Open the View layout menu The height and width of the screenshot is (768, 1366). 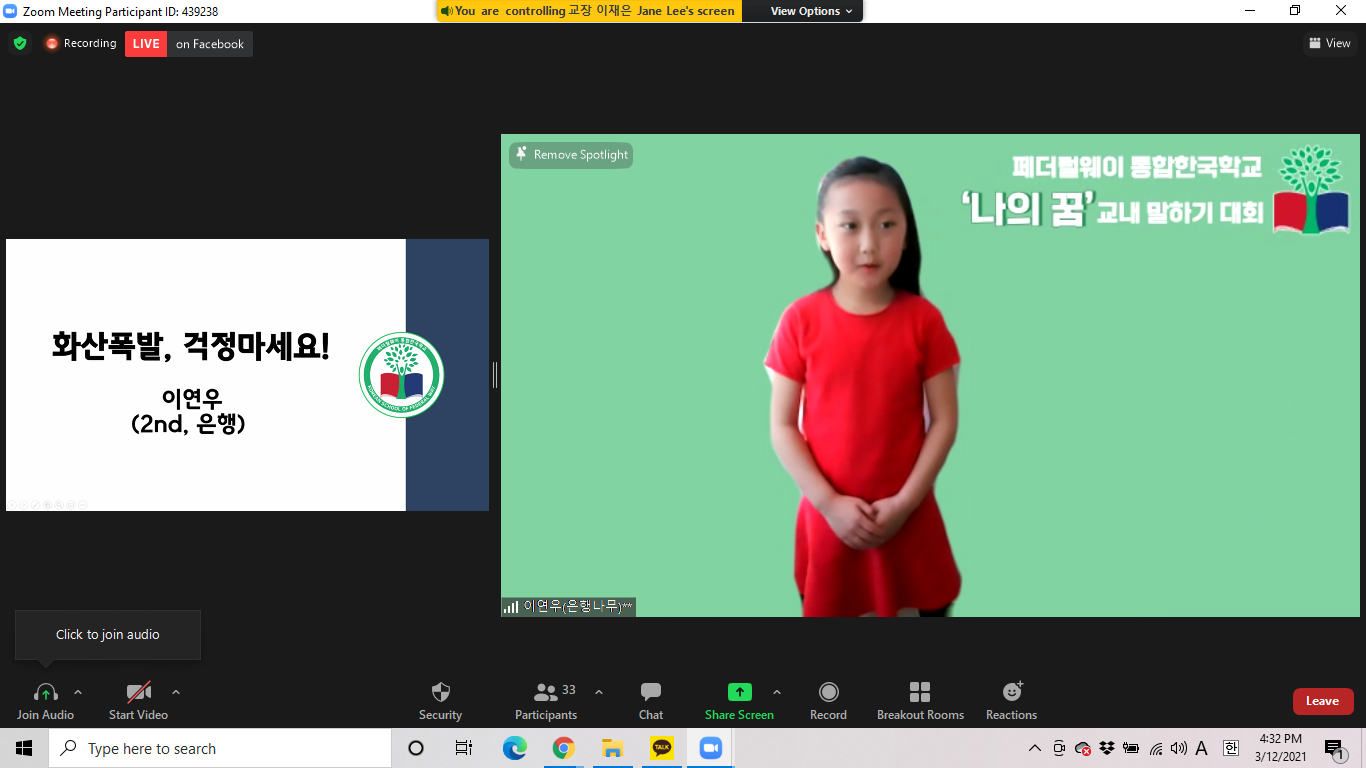point(1329,43)
